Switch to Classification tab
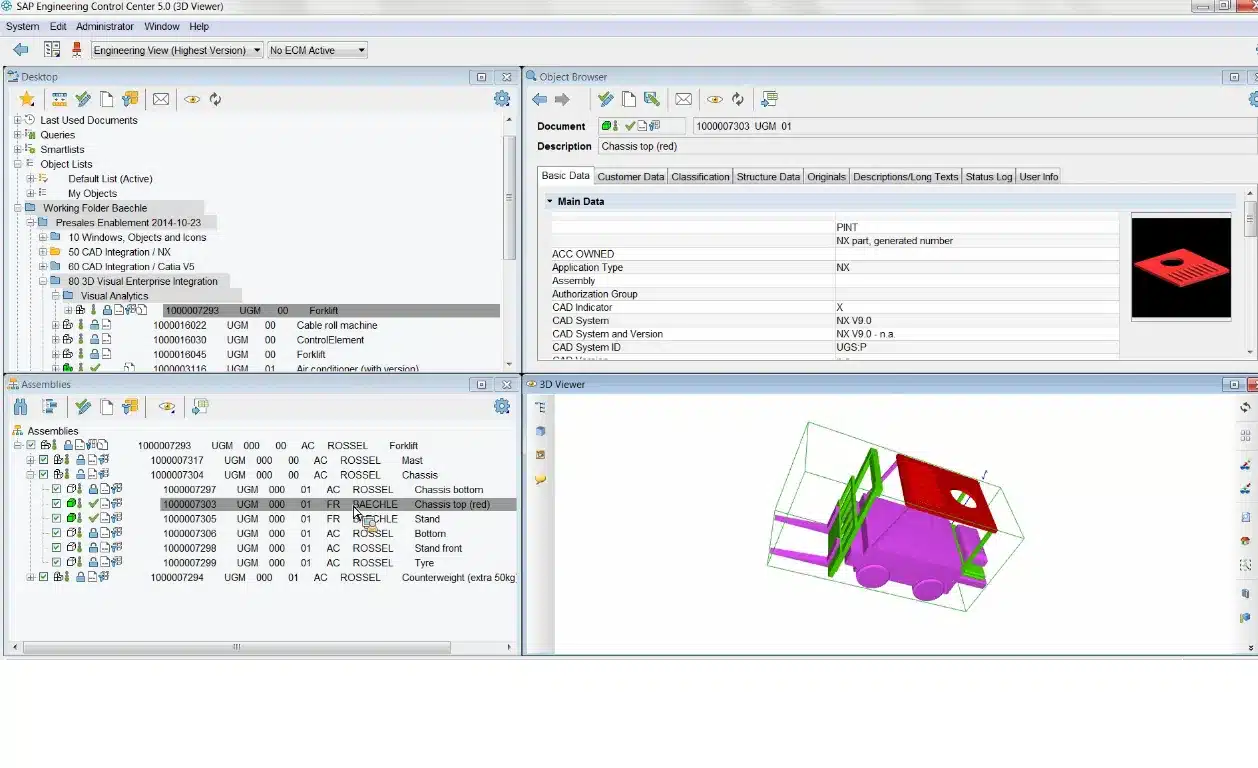1258x768 pixels. (x=700, y=177)
